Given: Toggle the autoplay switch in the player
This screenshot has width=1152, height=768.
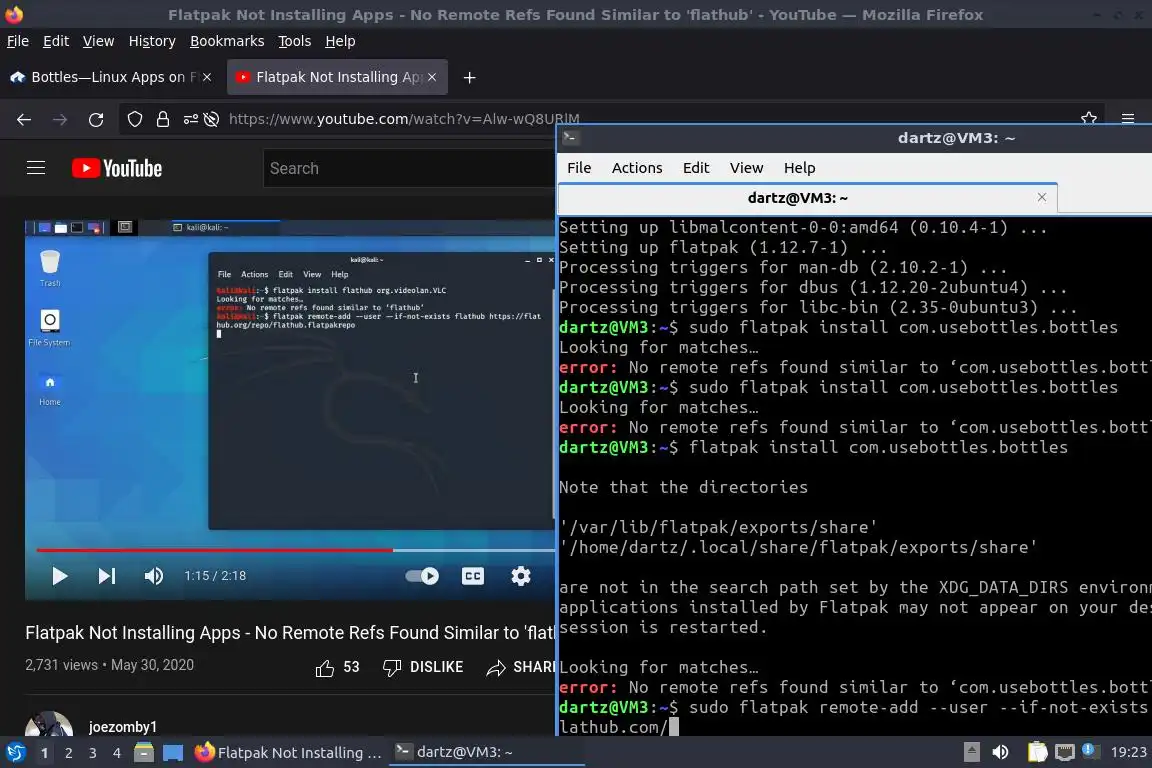Looking at the screenshot, I should tap(422, 576).
